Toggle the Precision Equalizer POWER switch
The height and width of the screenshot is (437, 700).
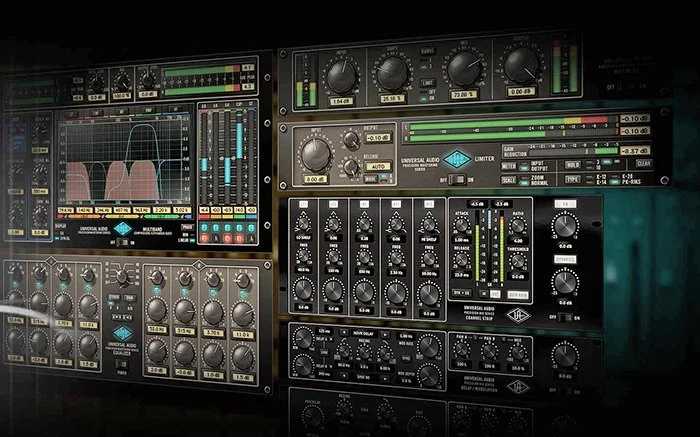(121, 363)
